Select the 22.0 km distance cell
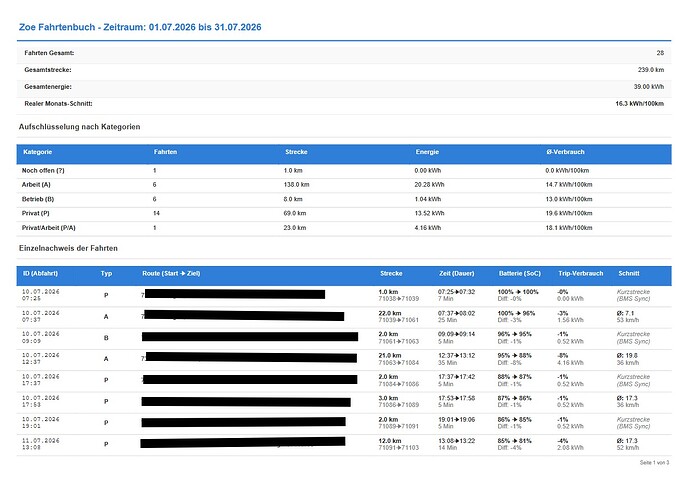 click(x=390, y=313)
